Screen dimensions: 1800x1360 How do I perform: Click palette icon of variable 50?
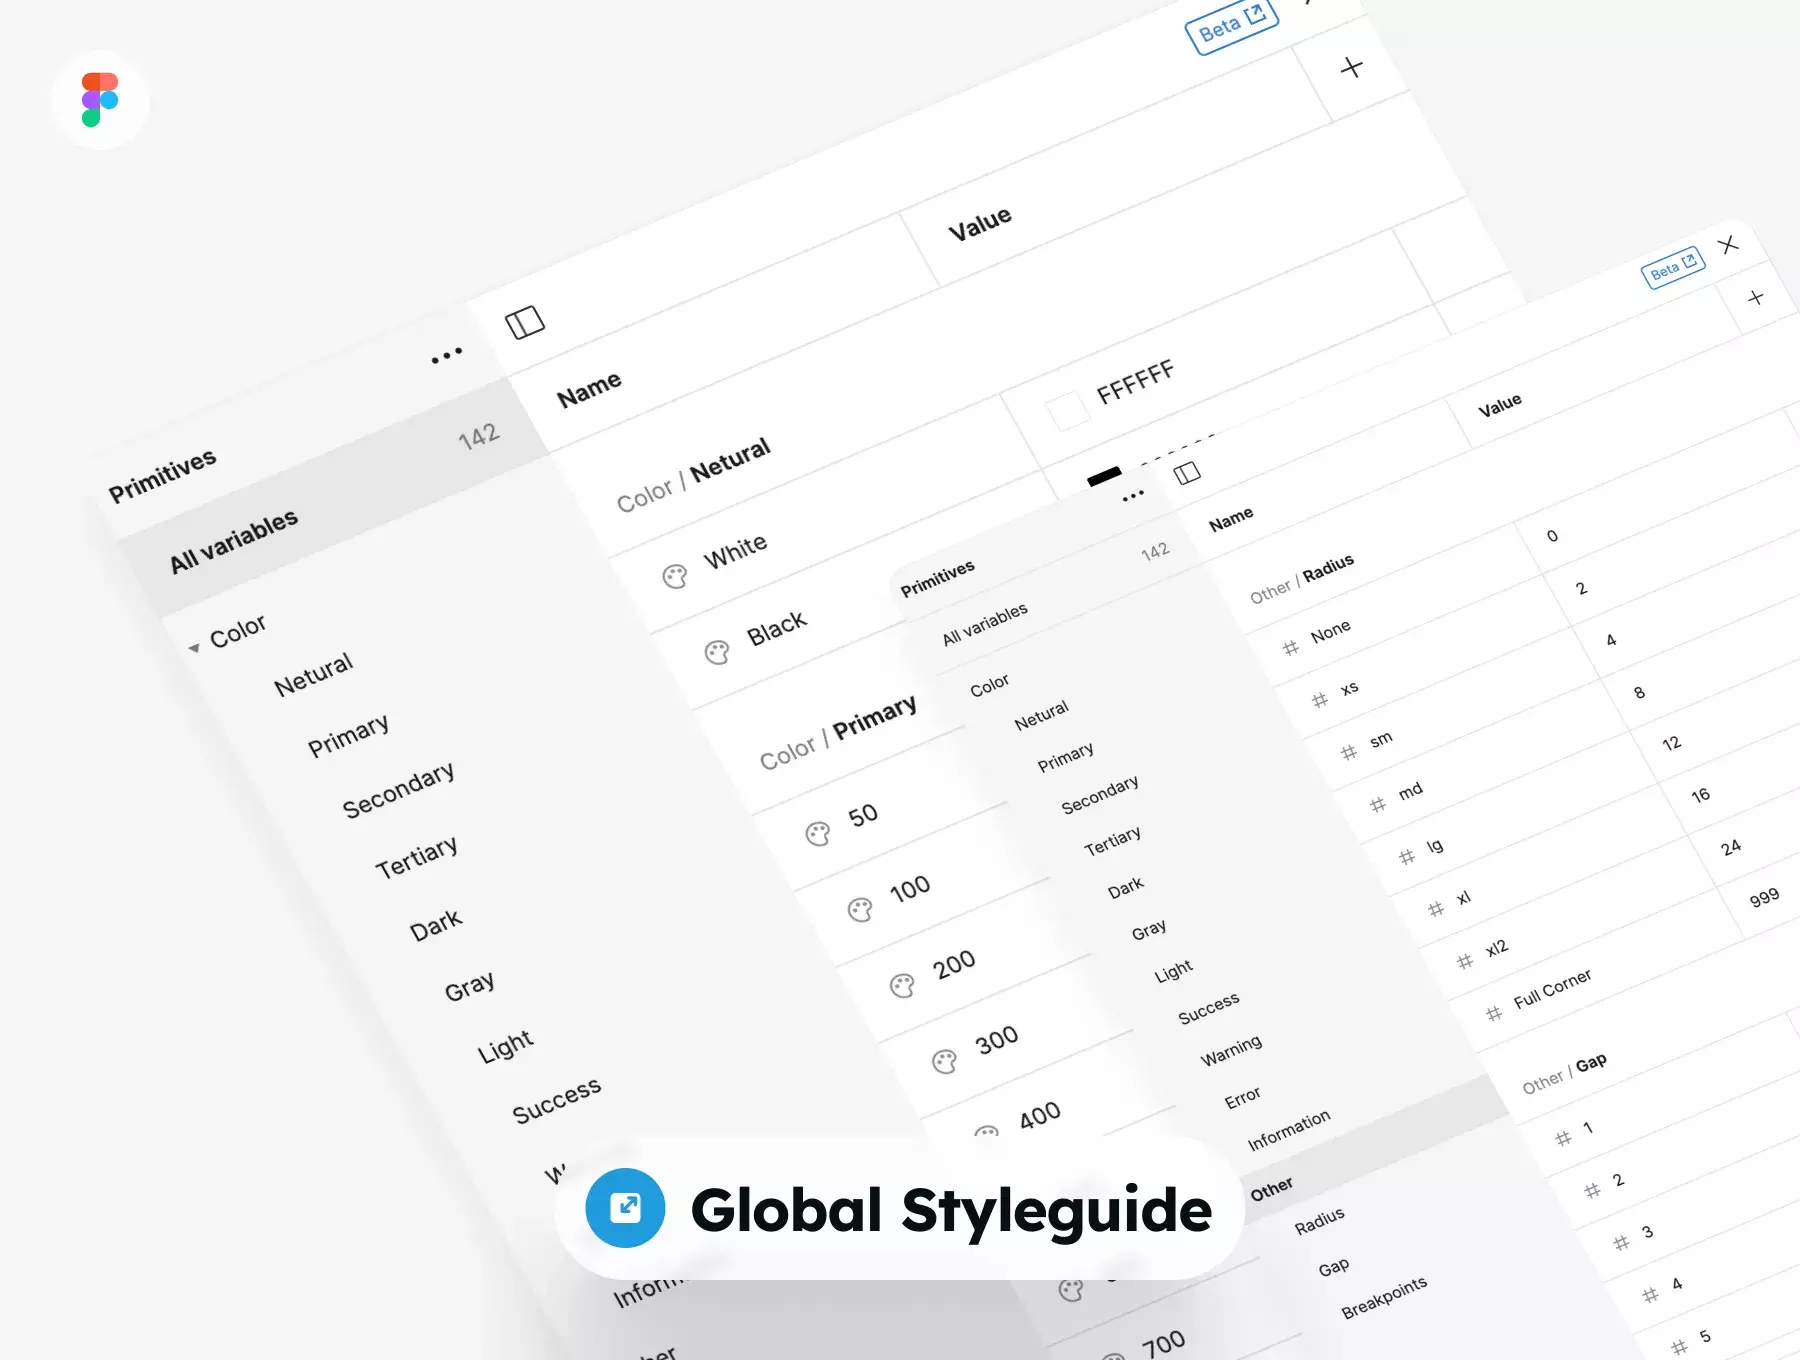818,834
